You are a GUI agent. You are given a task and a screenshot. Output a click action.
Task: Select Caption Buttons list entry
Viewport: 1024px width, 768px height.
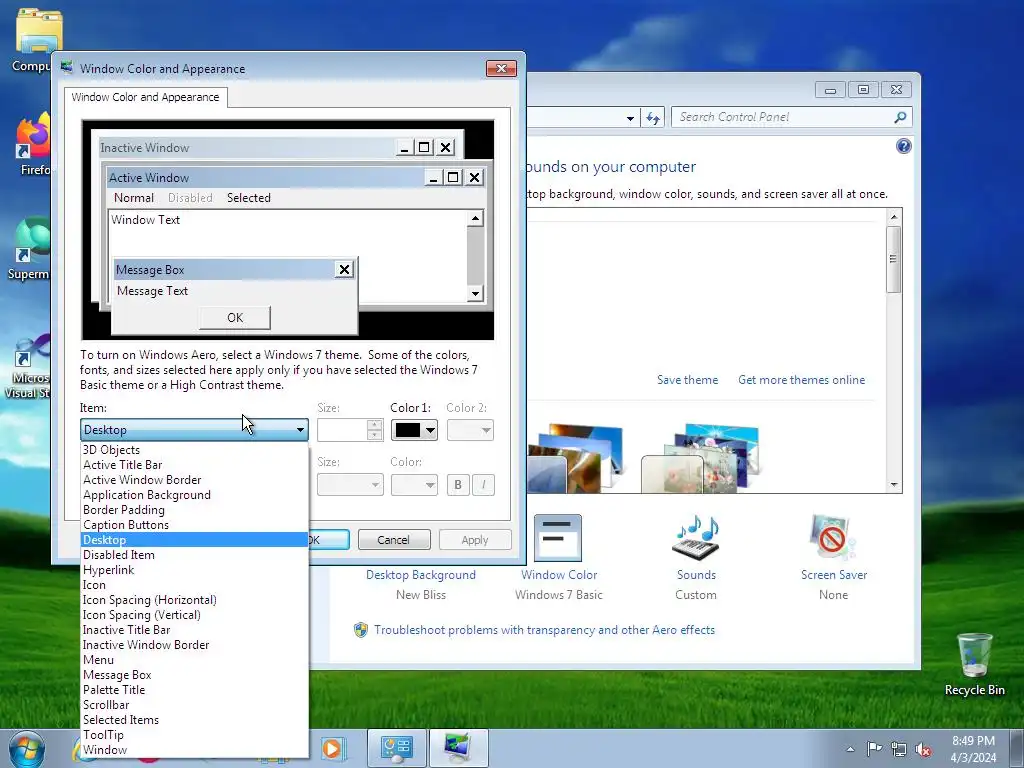194,525
